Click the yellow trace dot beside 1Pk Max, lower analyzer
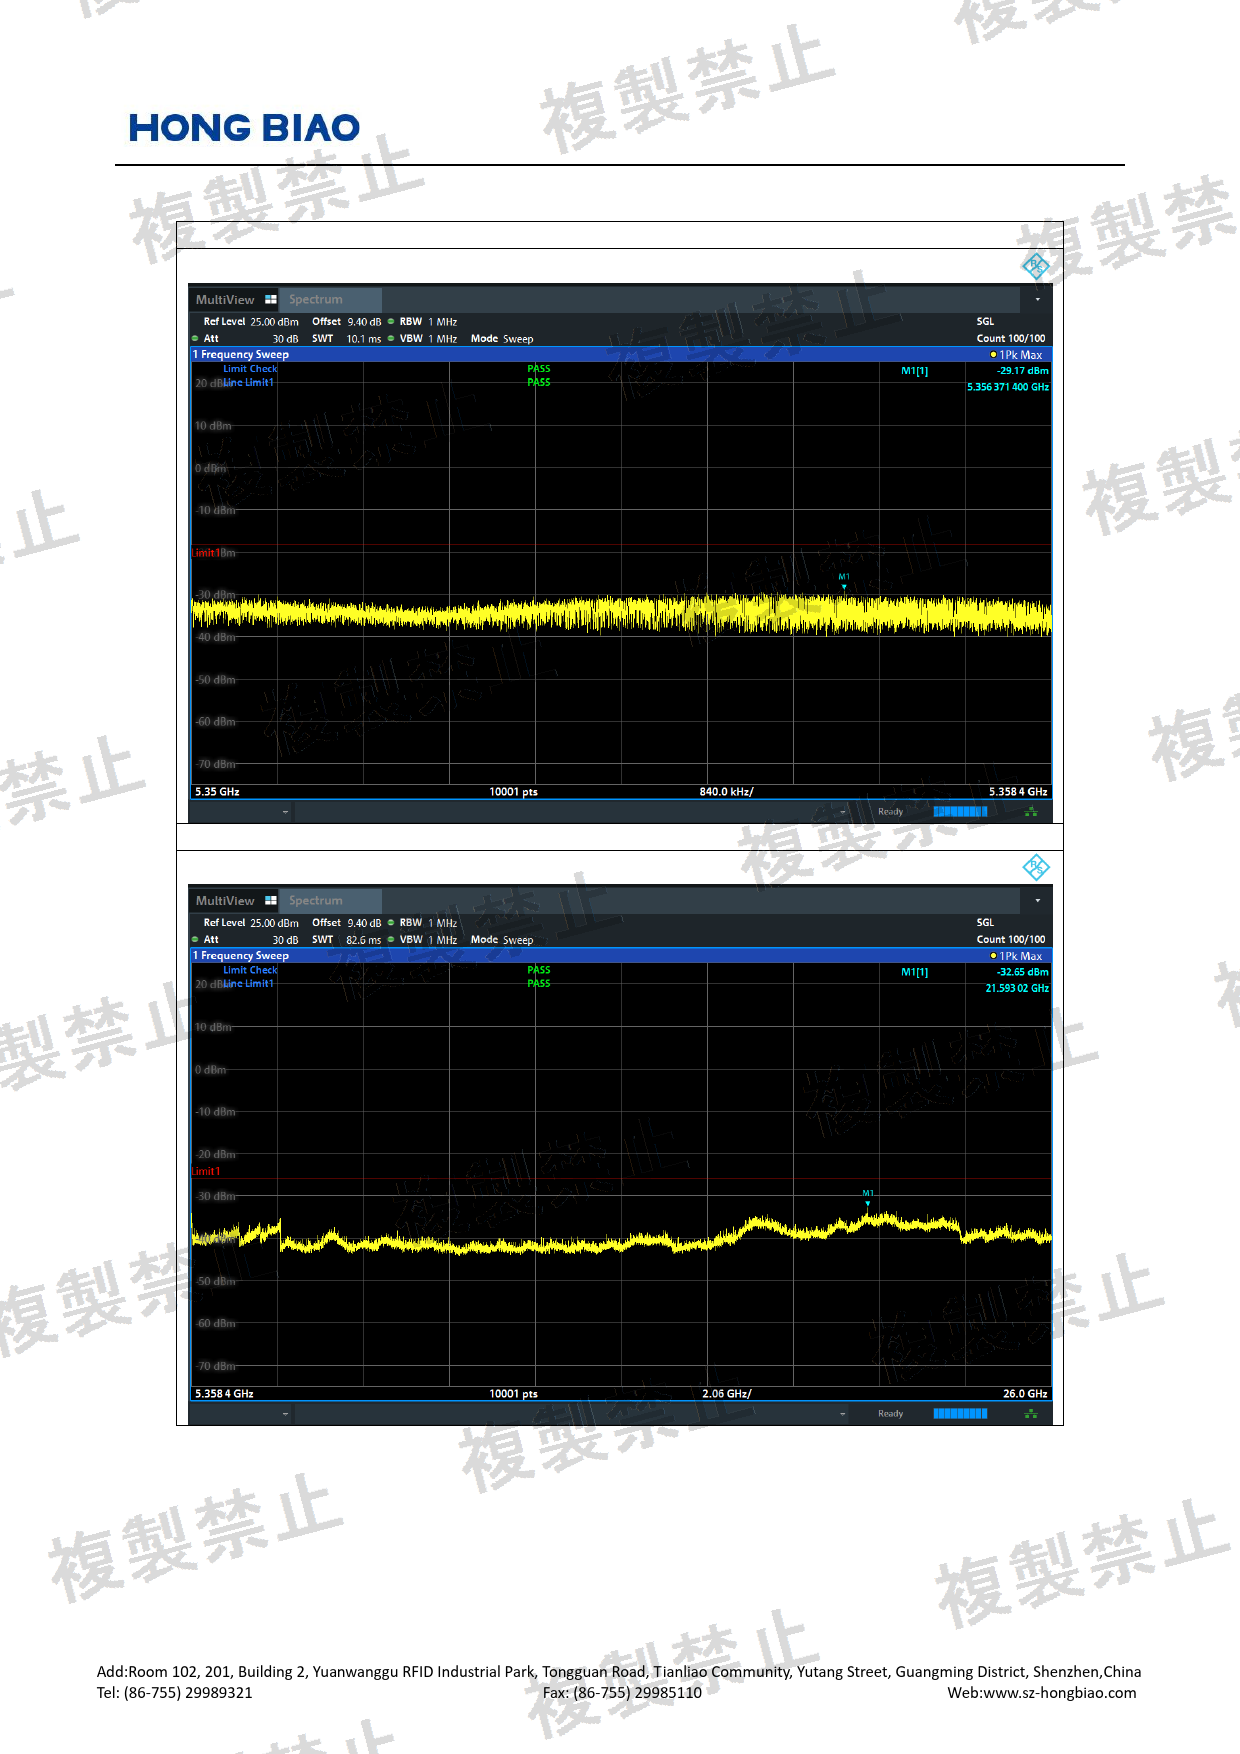Viewport: 1240px width, 1754px height. coord(993,956)
